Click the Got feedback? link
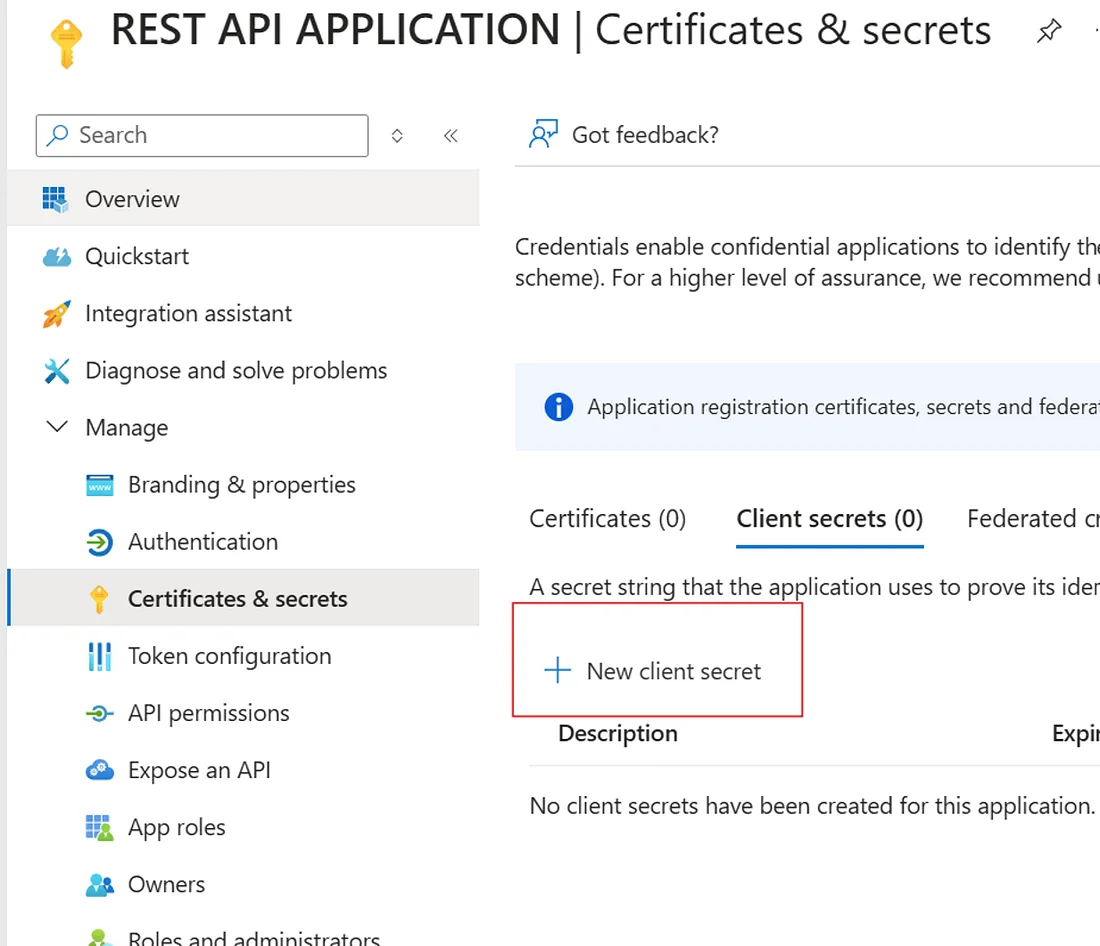The height and width of the screenshot is (946, 1100). 644,135
